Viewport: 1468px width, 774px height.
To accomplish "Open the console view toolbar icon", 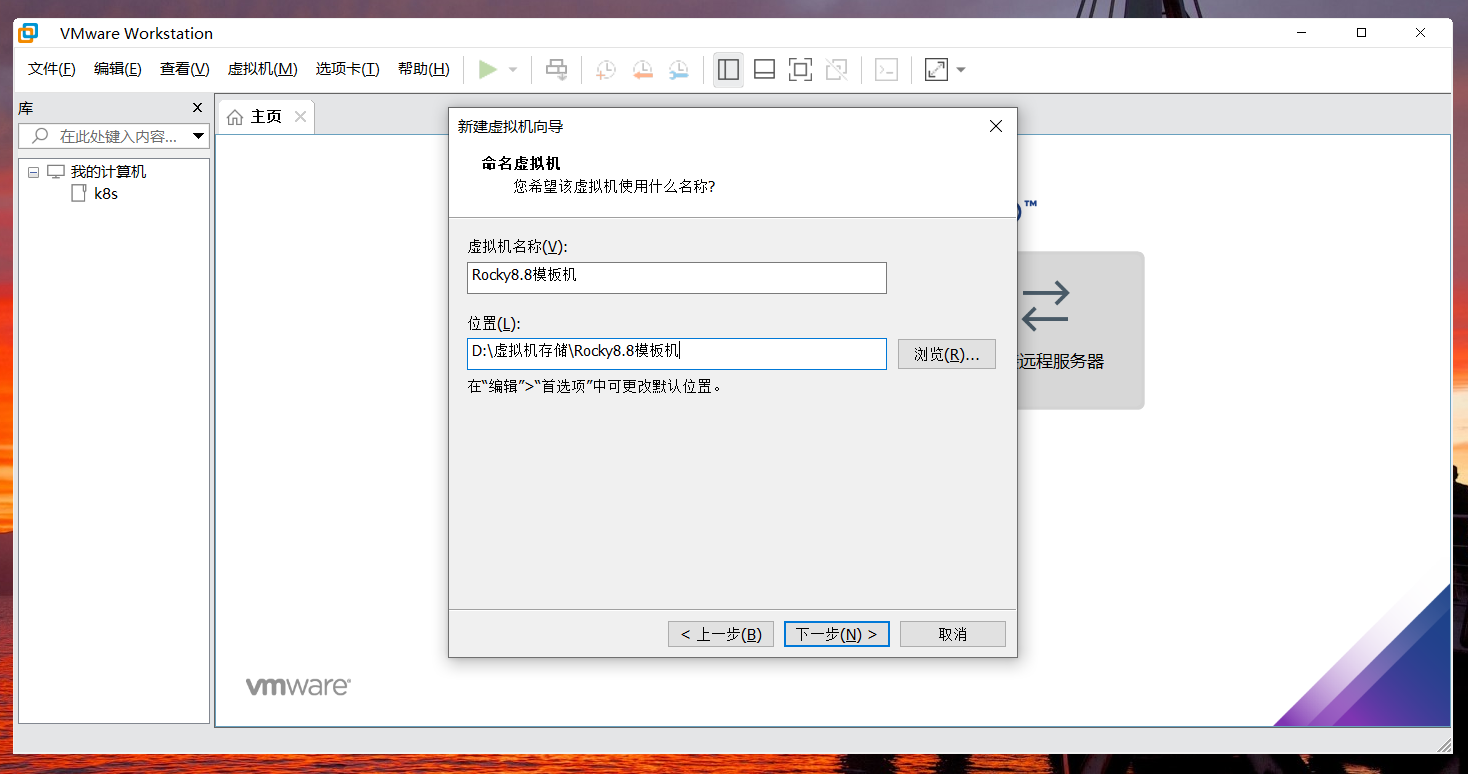I will [886, 69].
